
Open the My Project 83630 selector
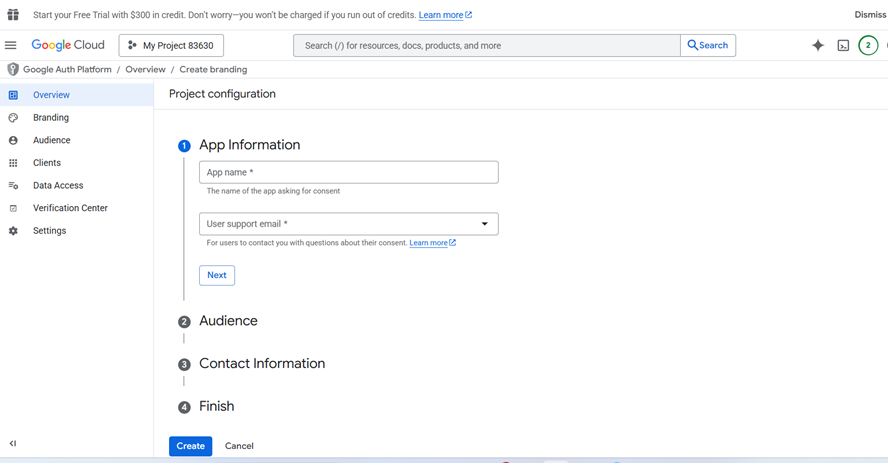click(x=171, y=45)
